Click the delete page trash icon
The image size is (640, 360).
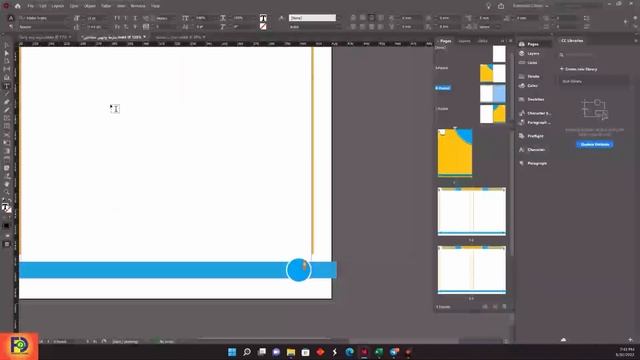[504, 307]
